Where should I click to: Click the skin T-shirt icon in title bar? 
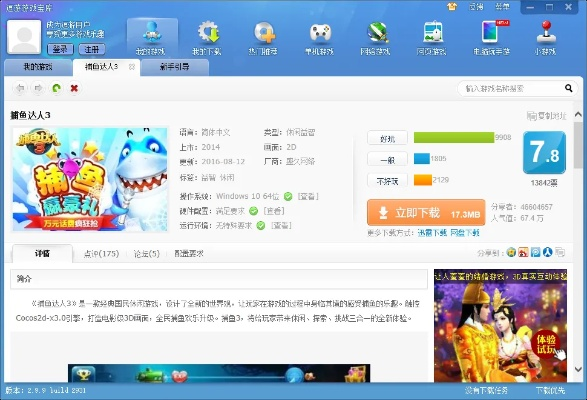452,6
